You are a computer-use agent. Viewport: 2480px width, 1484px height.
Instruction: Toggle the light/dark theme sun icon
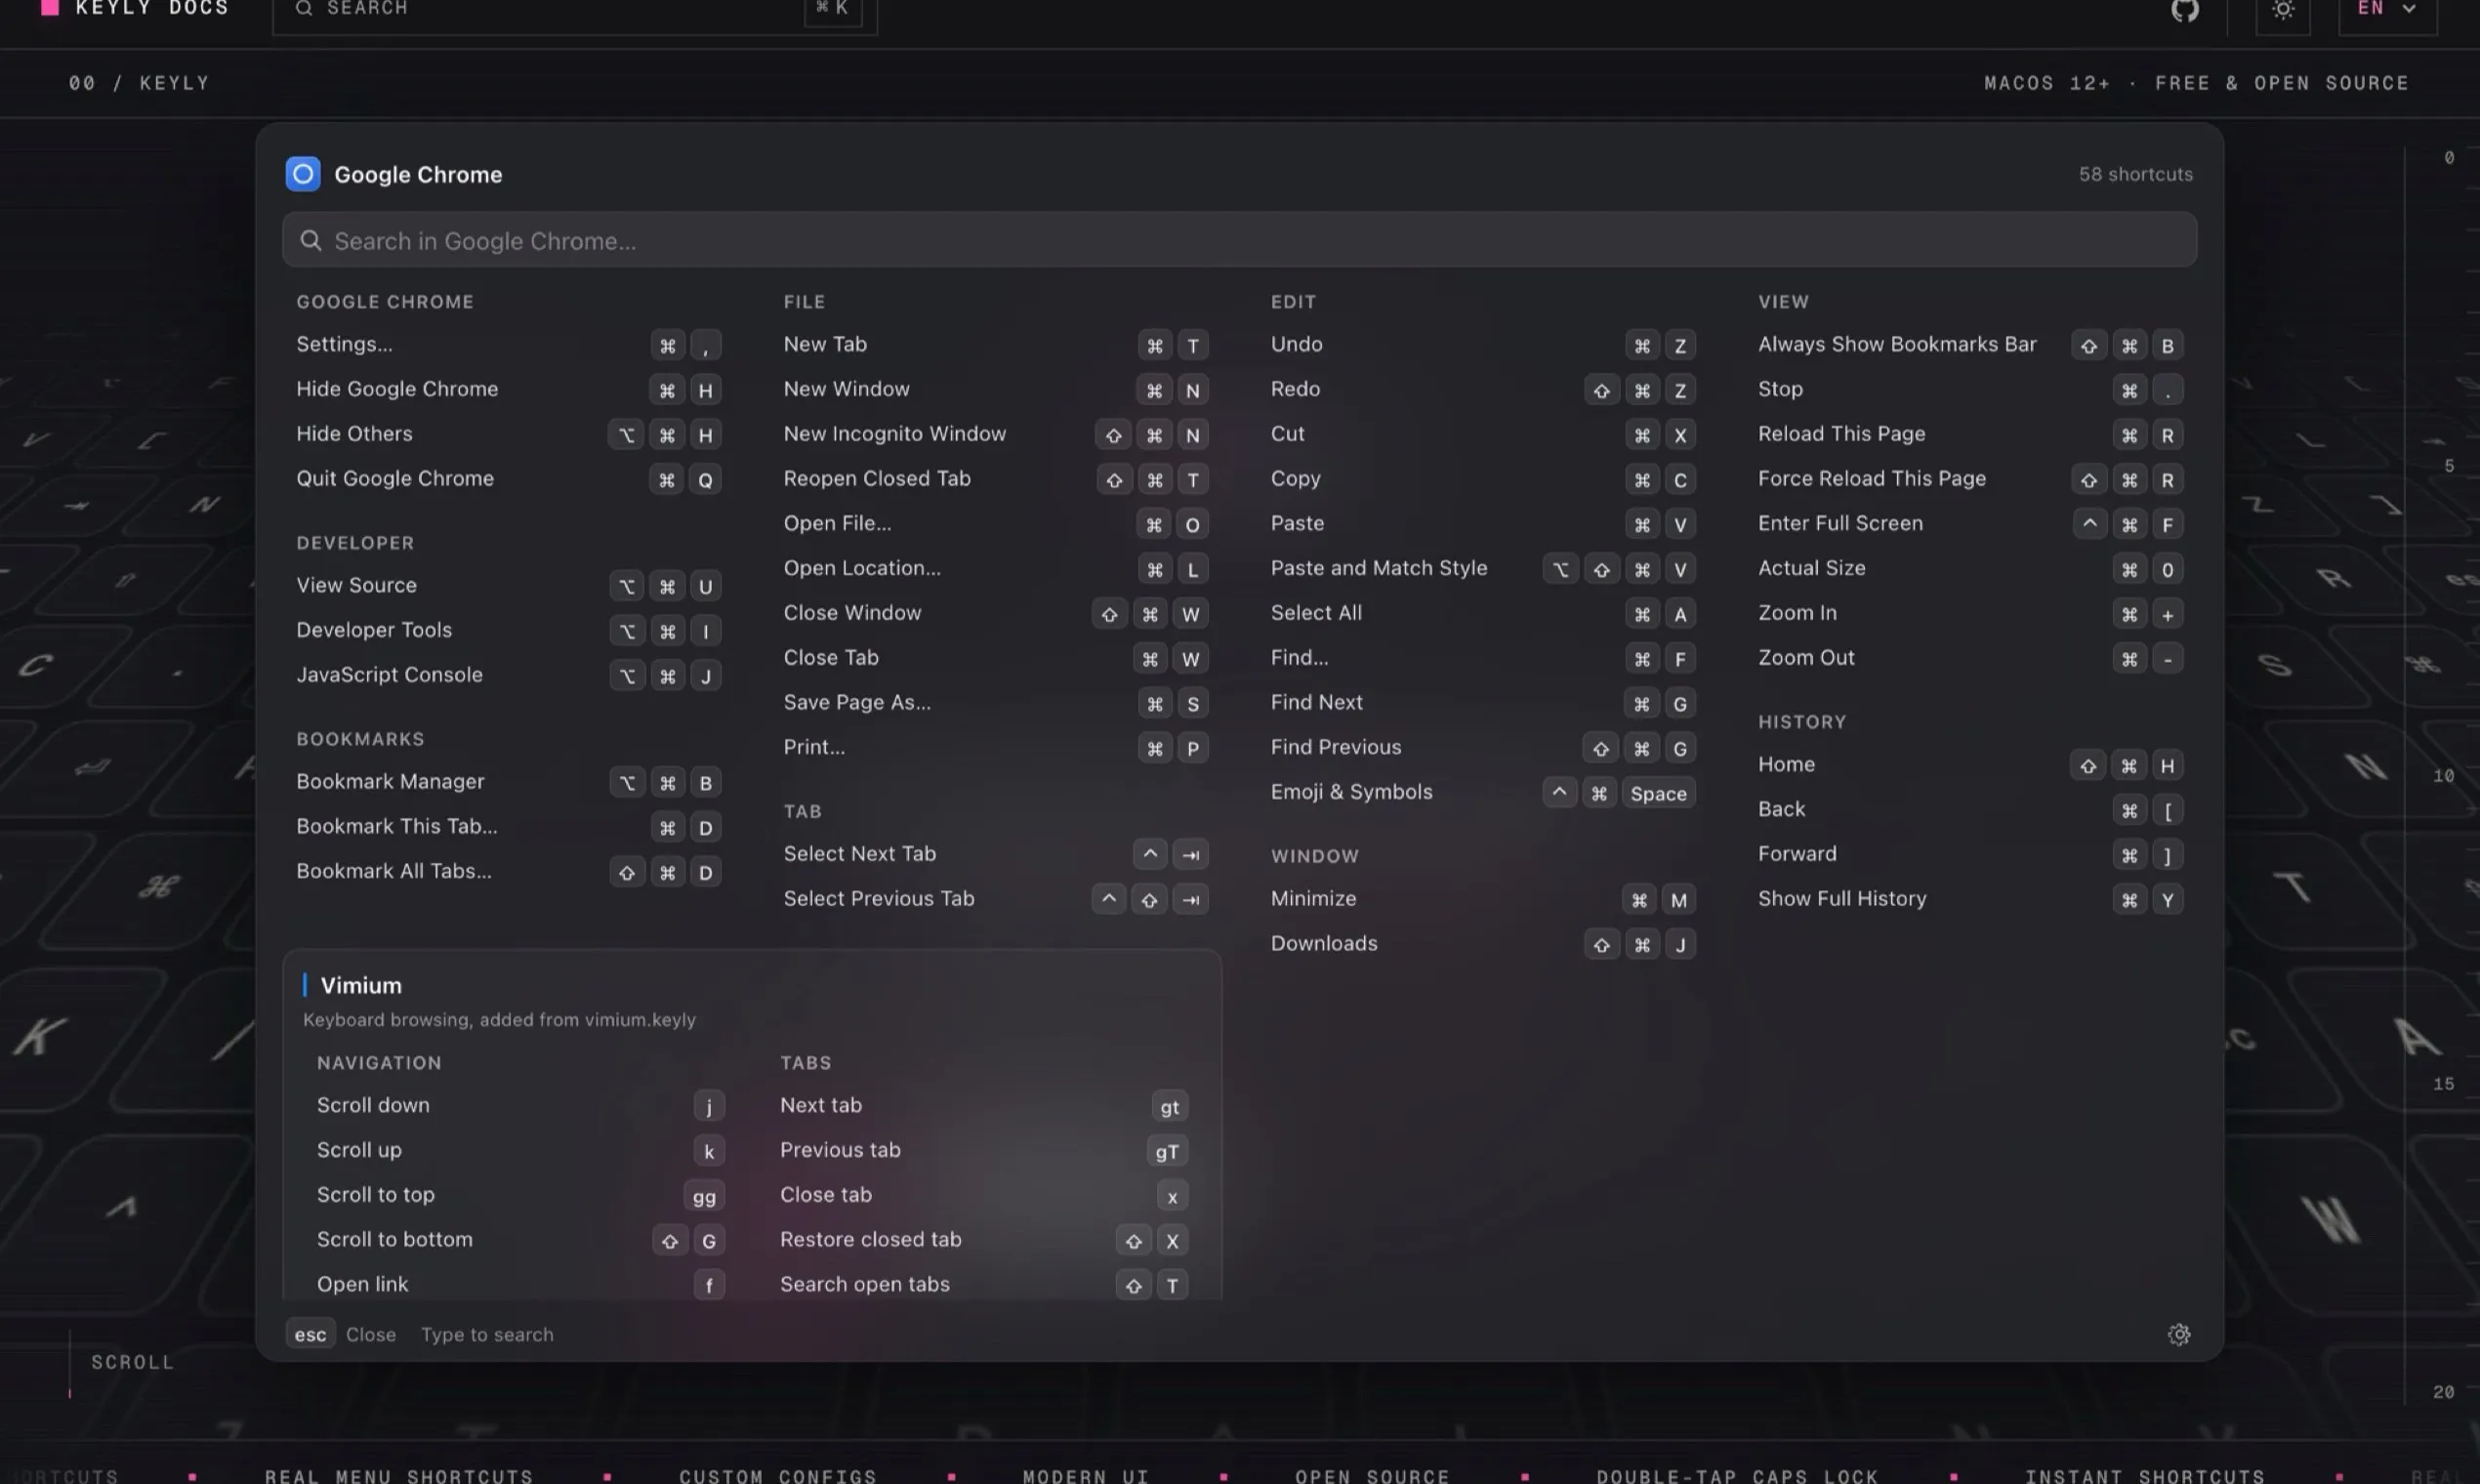coord(2283,10)
